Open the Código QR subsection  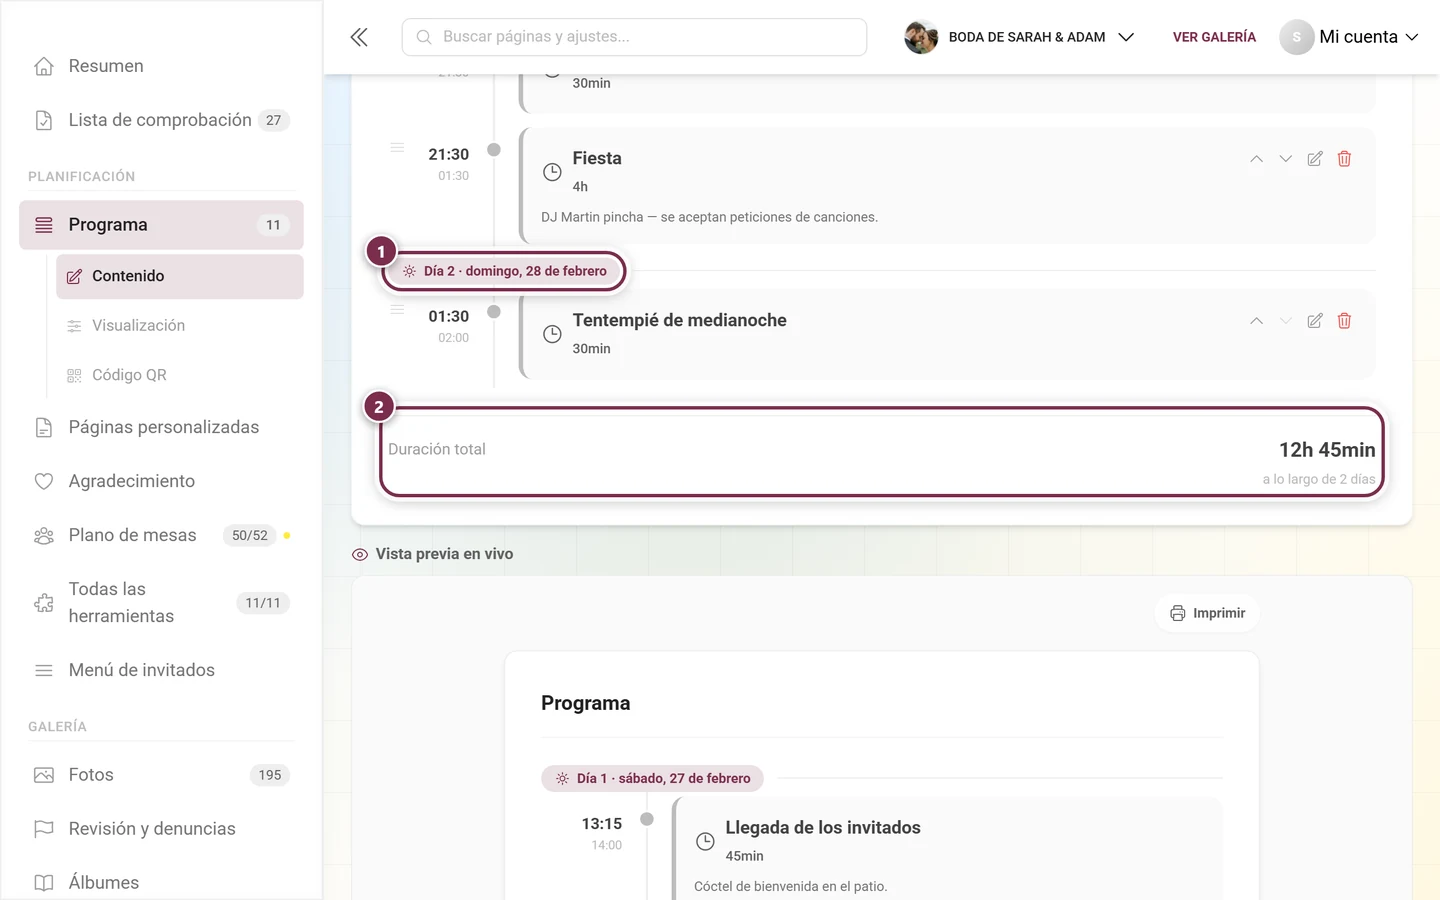(180, 375)
